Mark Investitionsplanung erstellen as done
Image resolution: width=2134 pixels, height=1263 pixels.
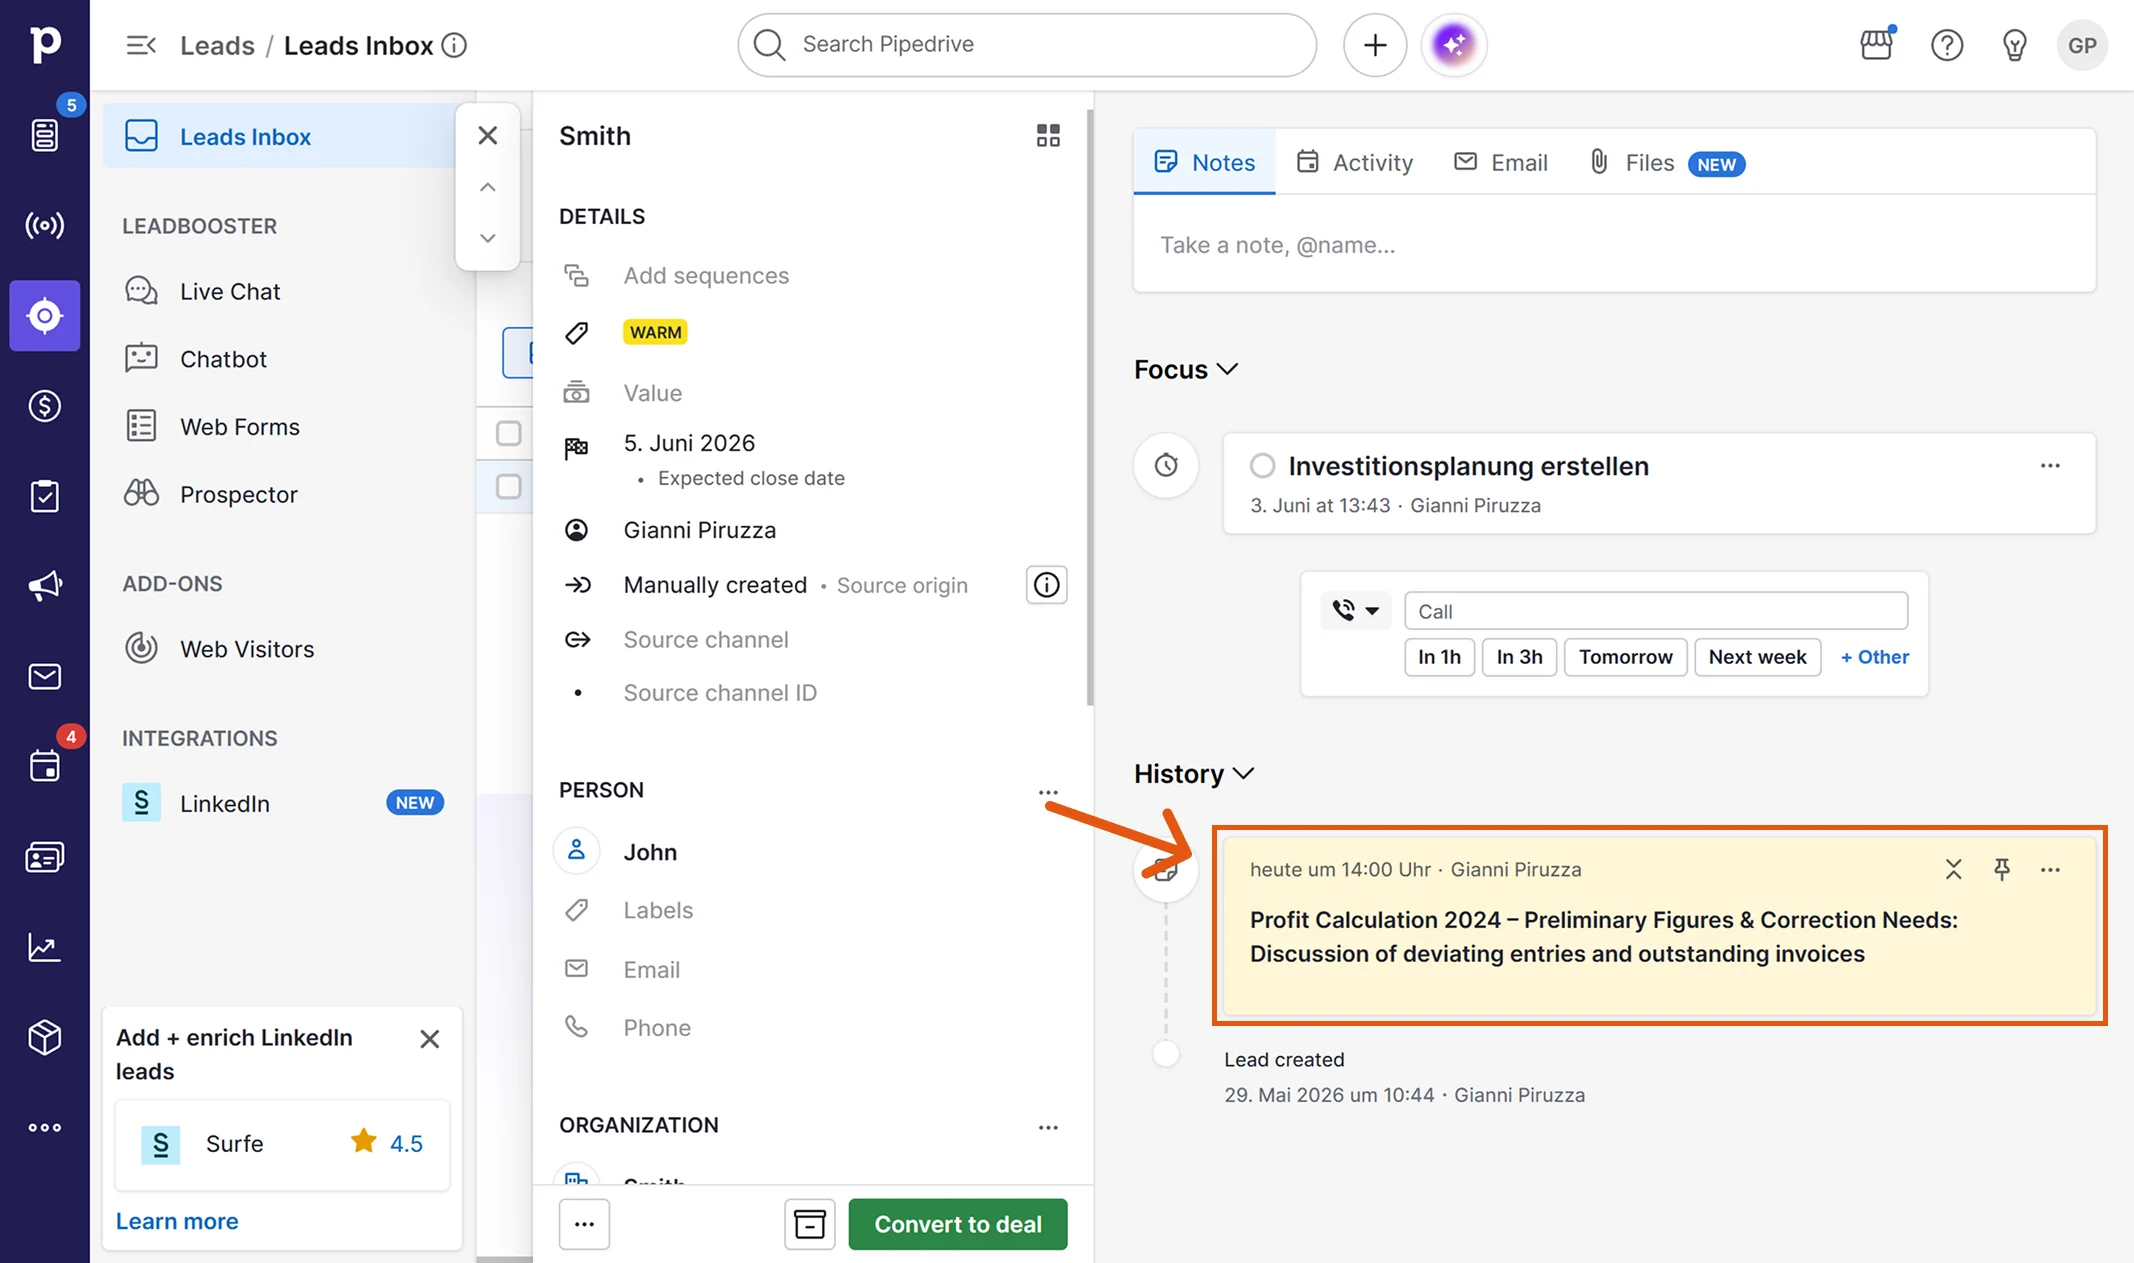coord(1262,466)
